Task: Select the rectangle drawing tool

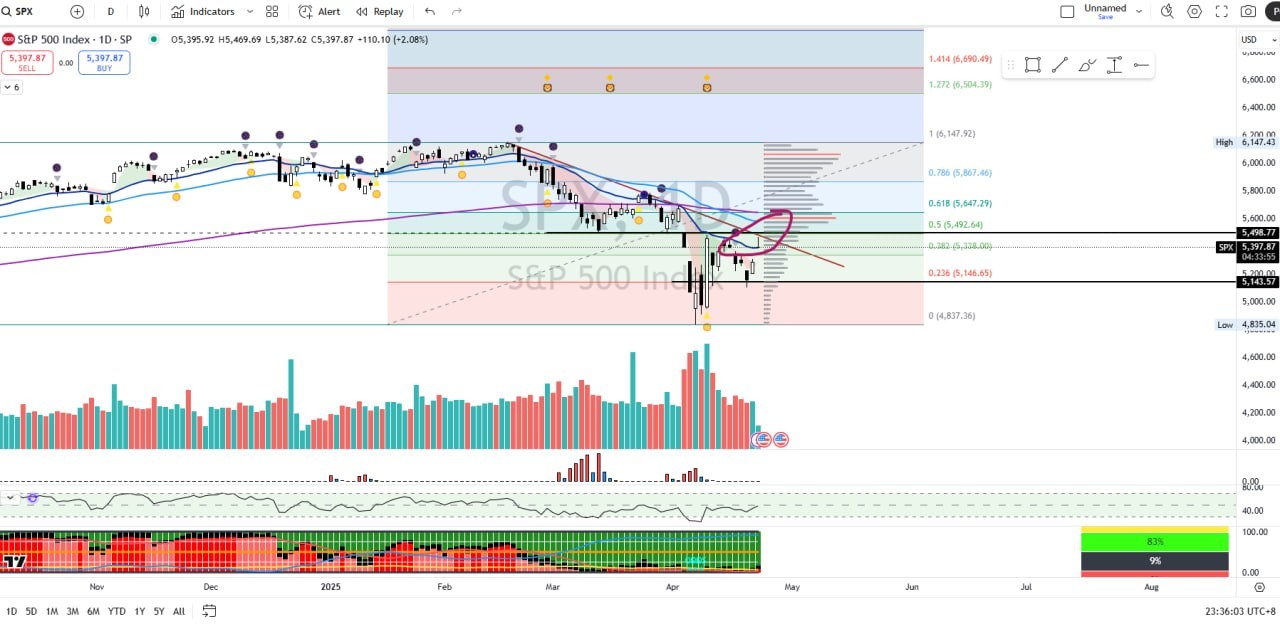Action: pyautogui.click(x=1032, y=65)
